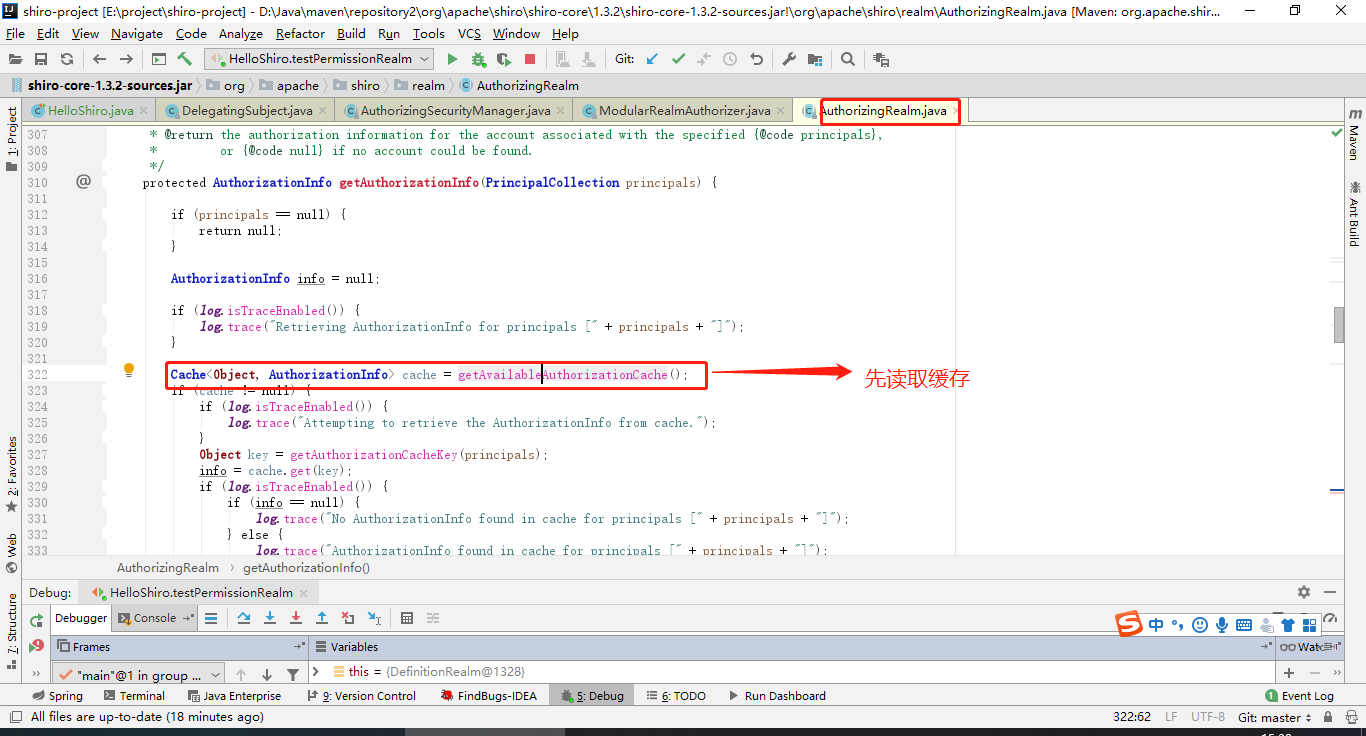Image resolution: width=1366 pixels, height=736 pixels.
Task: Hide the Debug panel with minimize icon
Action: pos(1330,592)
